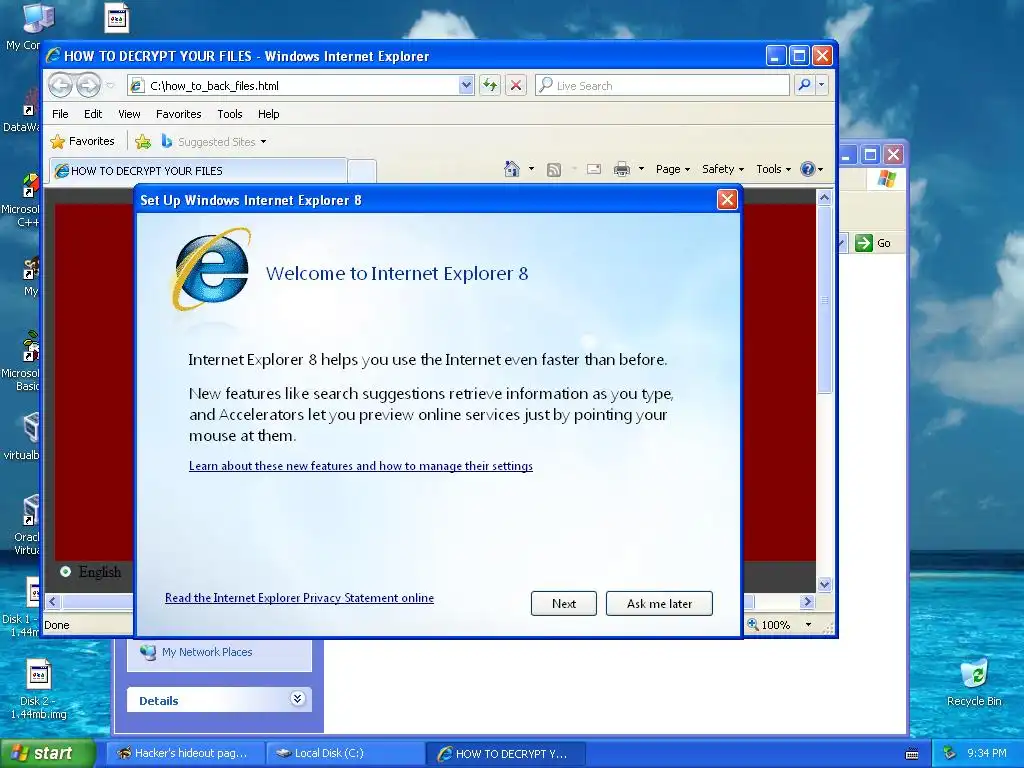
Task: Click the zoom magnifier icon in IE status bar
Action: pos(753,624)
